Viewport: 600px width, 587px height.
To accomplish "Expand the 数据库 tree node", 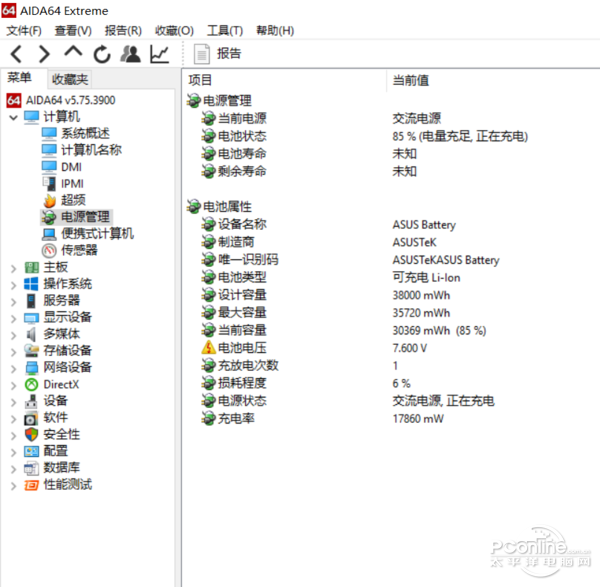I will pos(14,469).
